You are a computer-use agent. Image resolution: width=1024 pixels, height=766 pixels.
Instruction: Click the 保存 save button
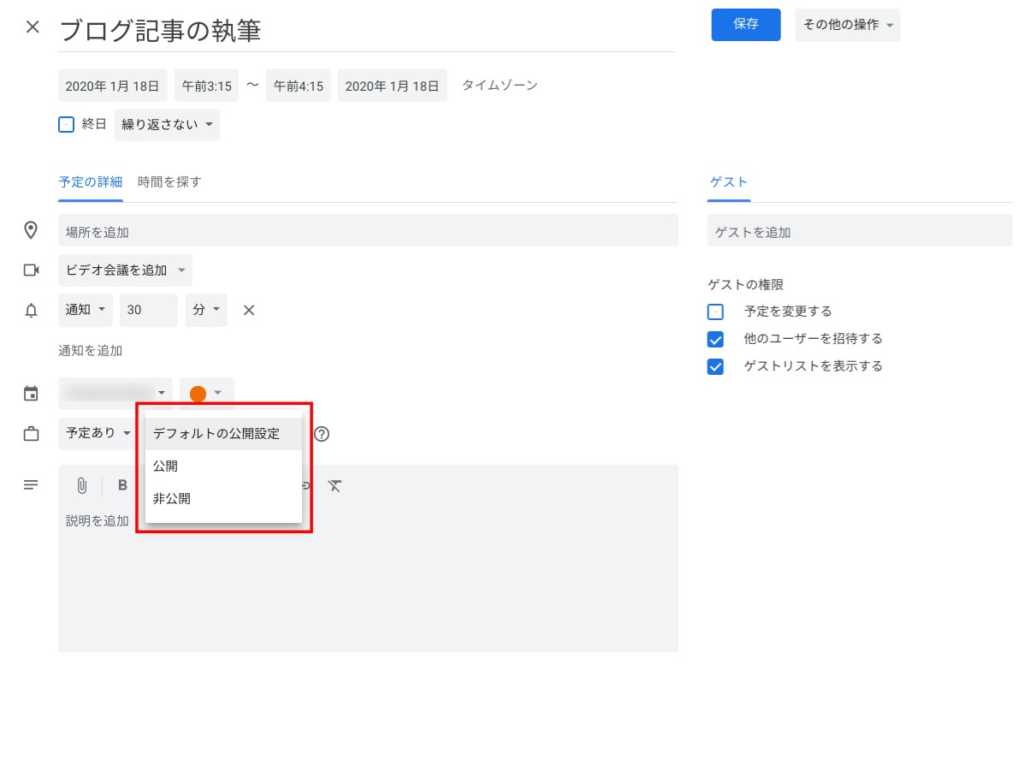(745, 26)
